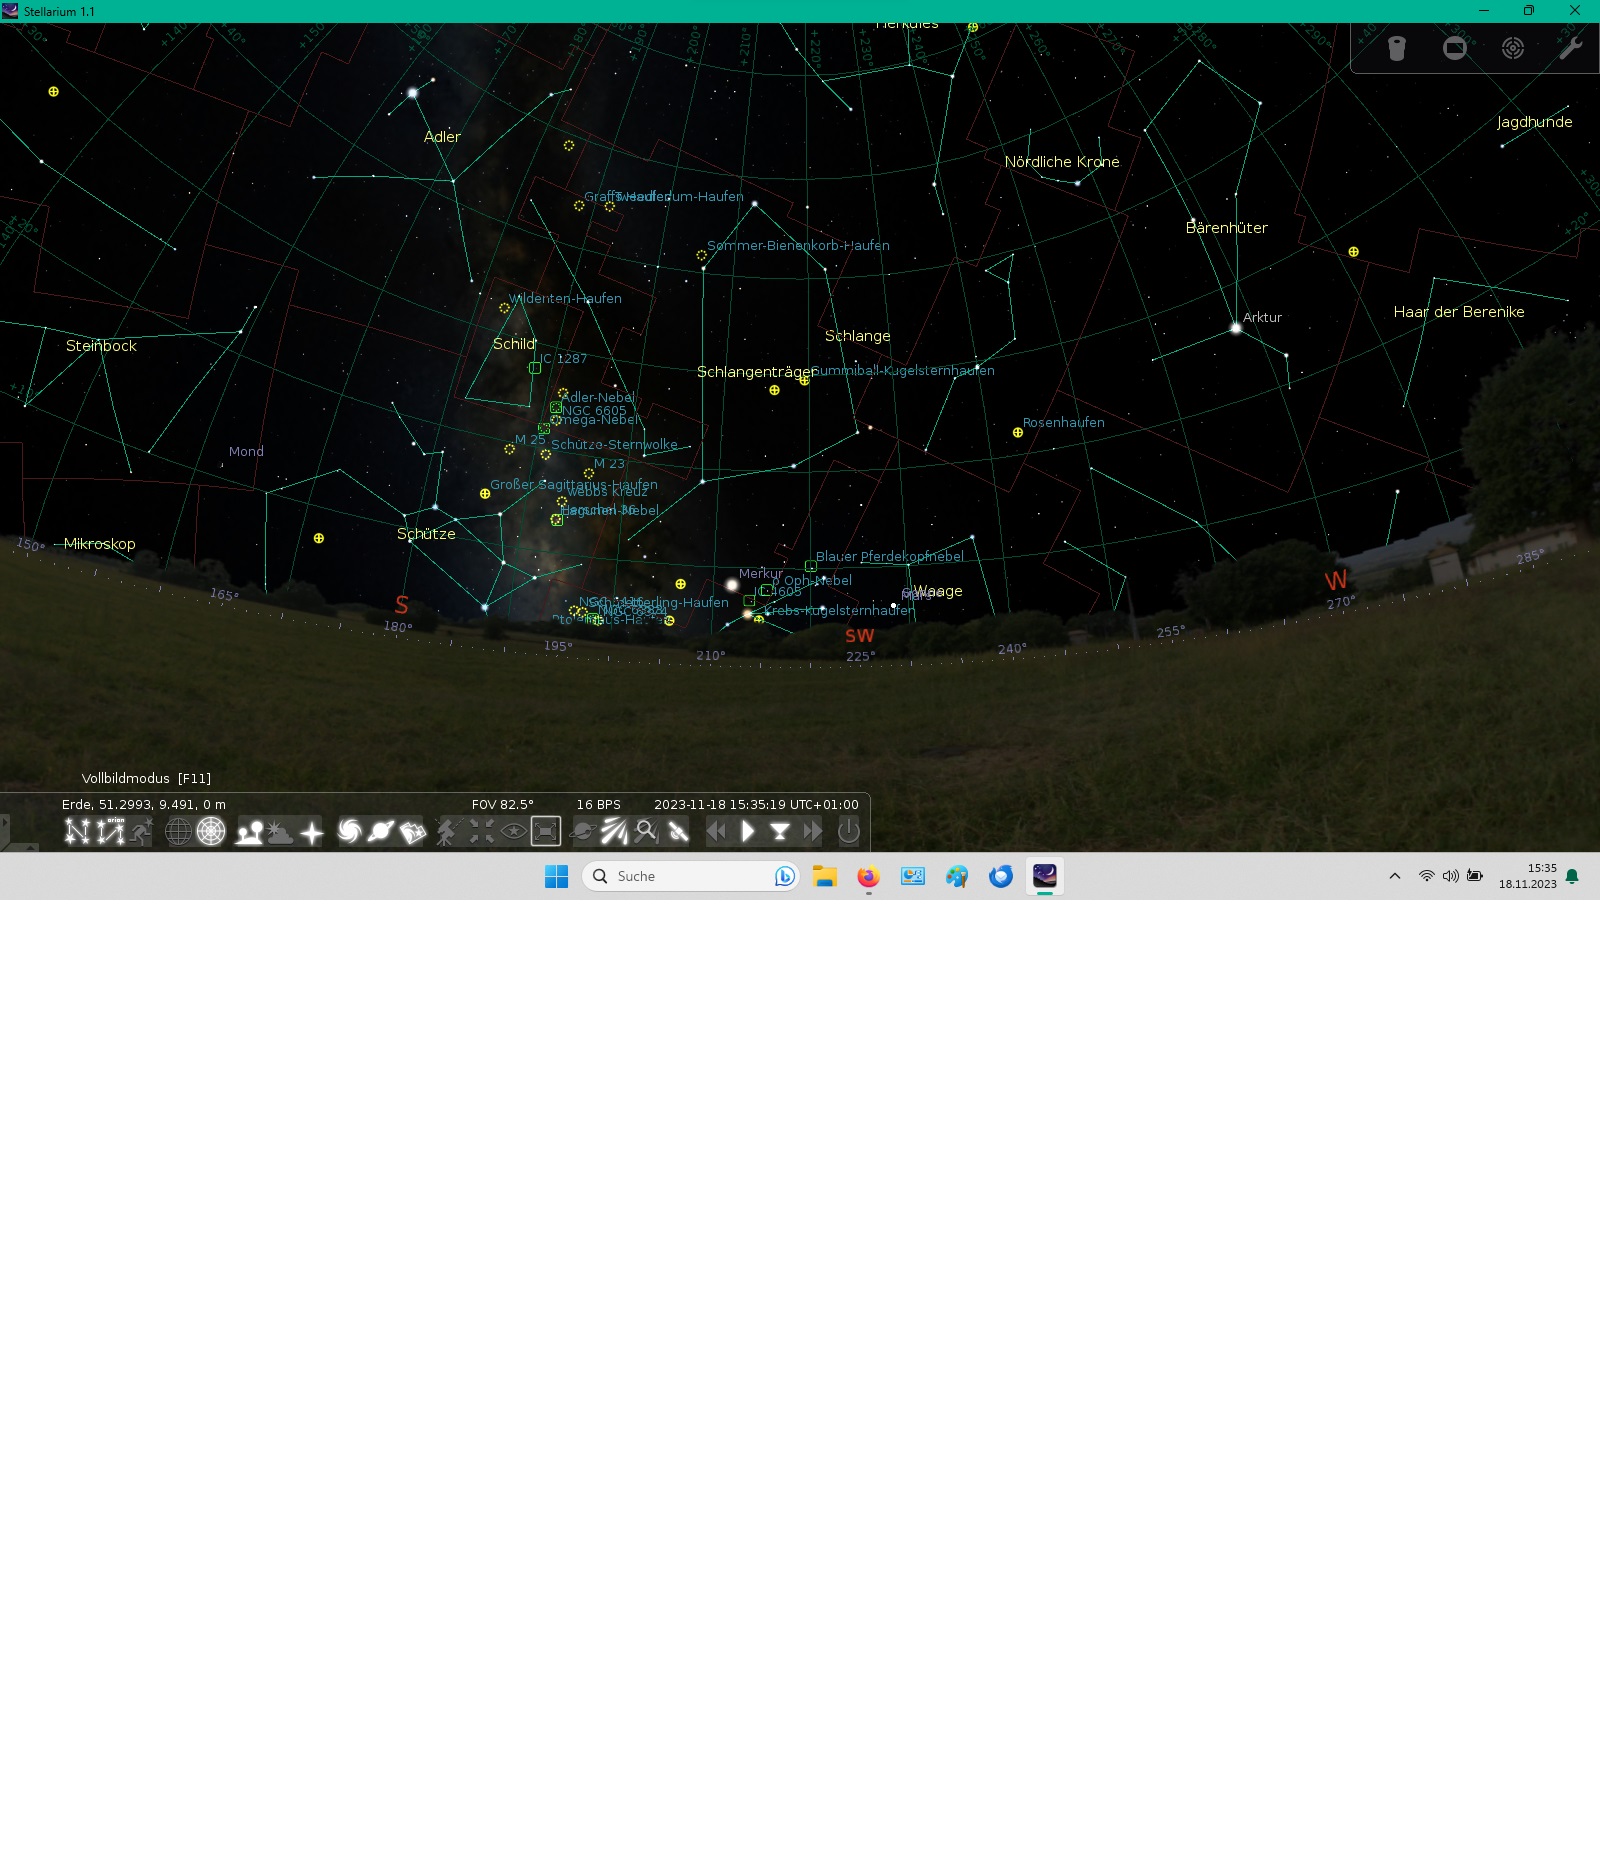Toggle ground landscape display
This screenshot has width=1600, height=1855.
249,831
